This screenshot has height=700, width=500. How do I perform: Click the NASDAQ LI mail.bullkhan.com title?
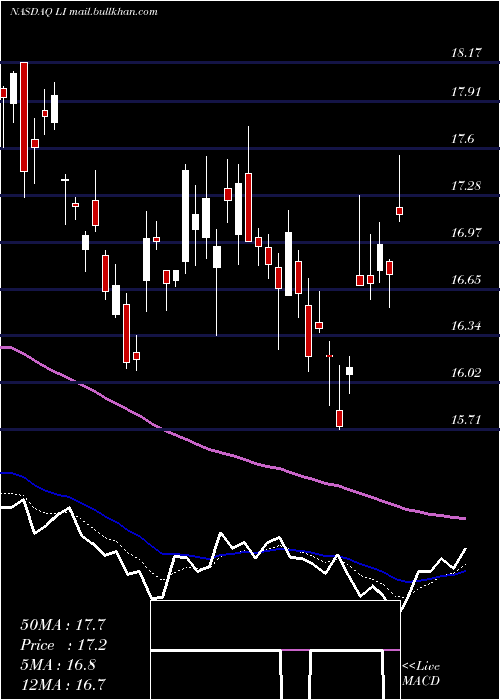(x=83, y=12)
